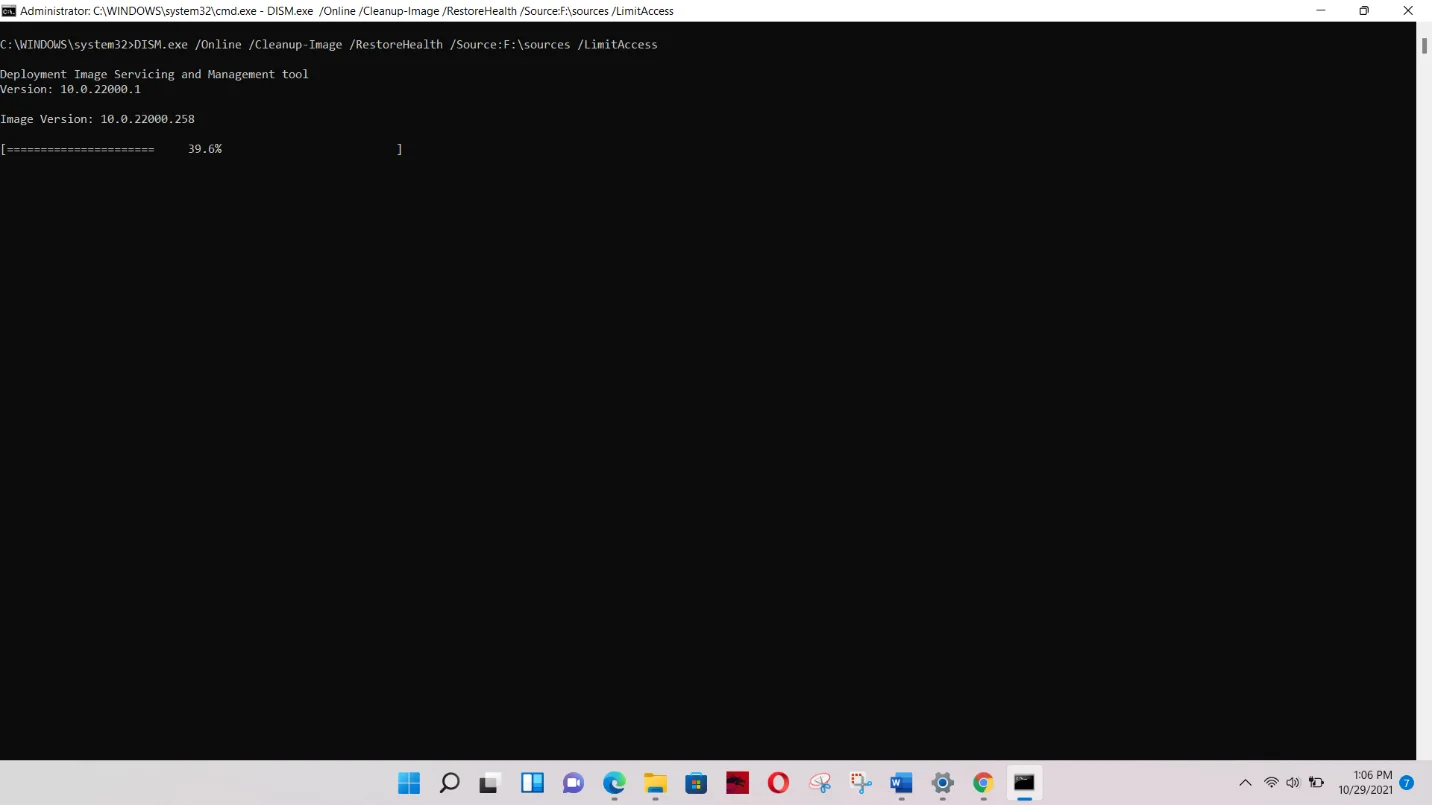1432x805 pixels.
Task: Open Task View on taskbar
Action: click(x=489, y=783)
